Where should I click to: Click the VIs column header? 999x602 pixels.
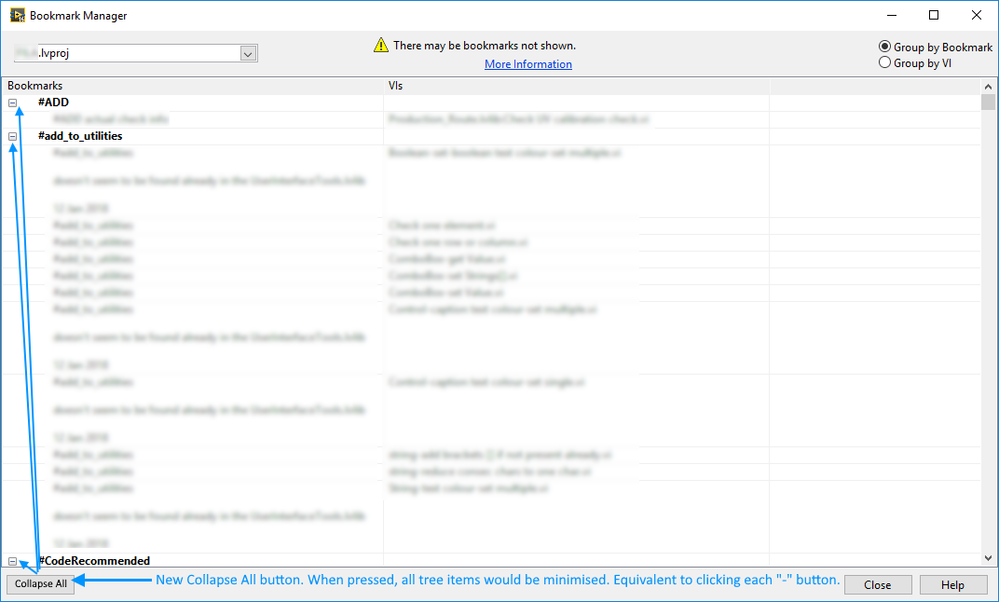(396, 86)
